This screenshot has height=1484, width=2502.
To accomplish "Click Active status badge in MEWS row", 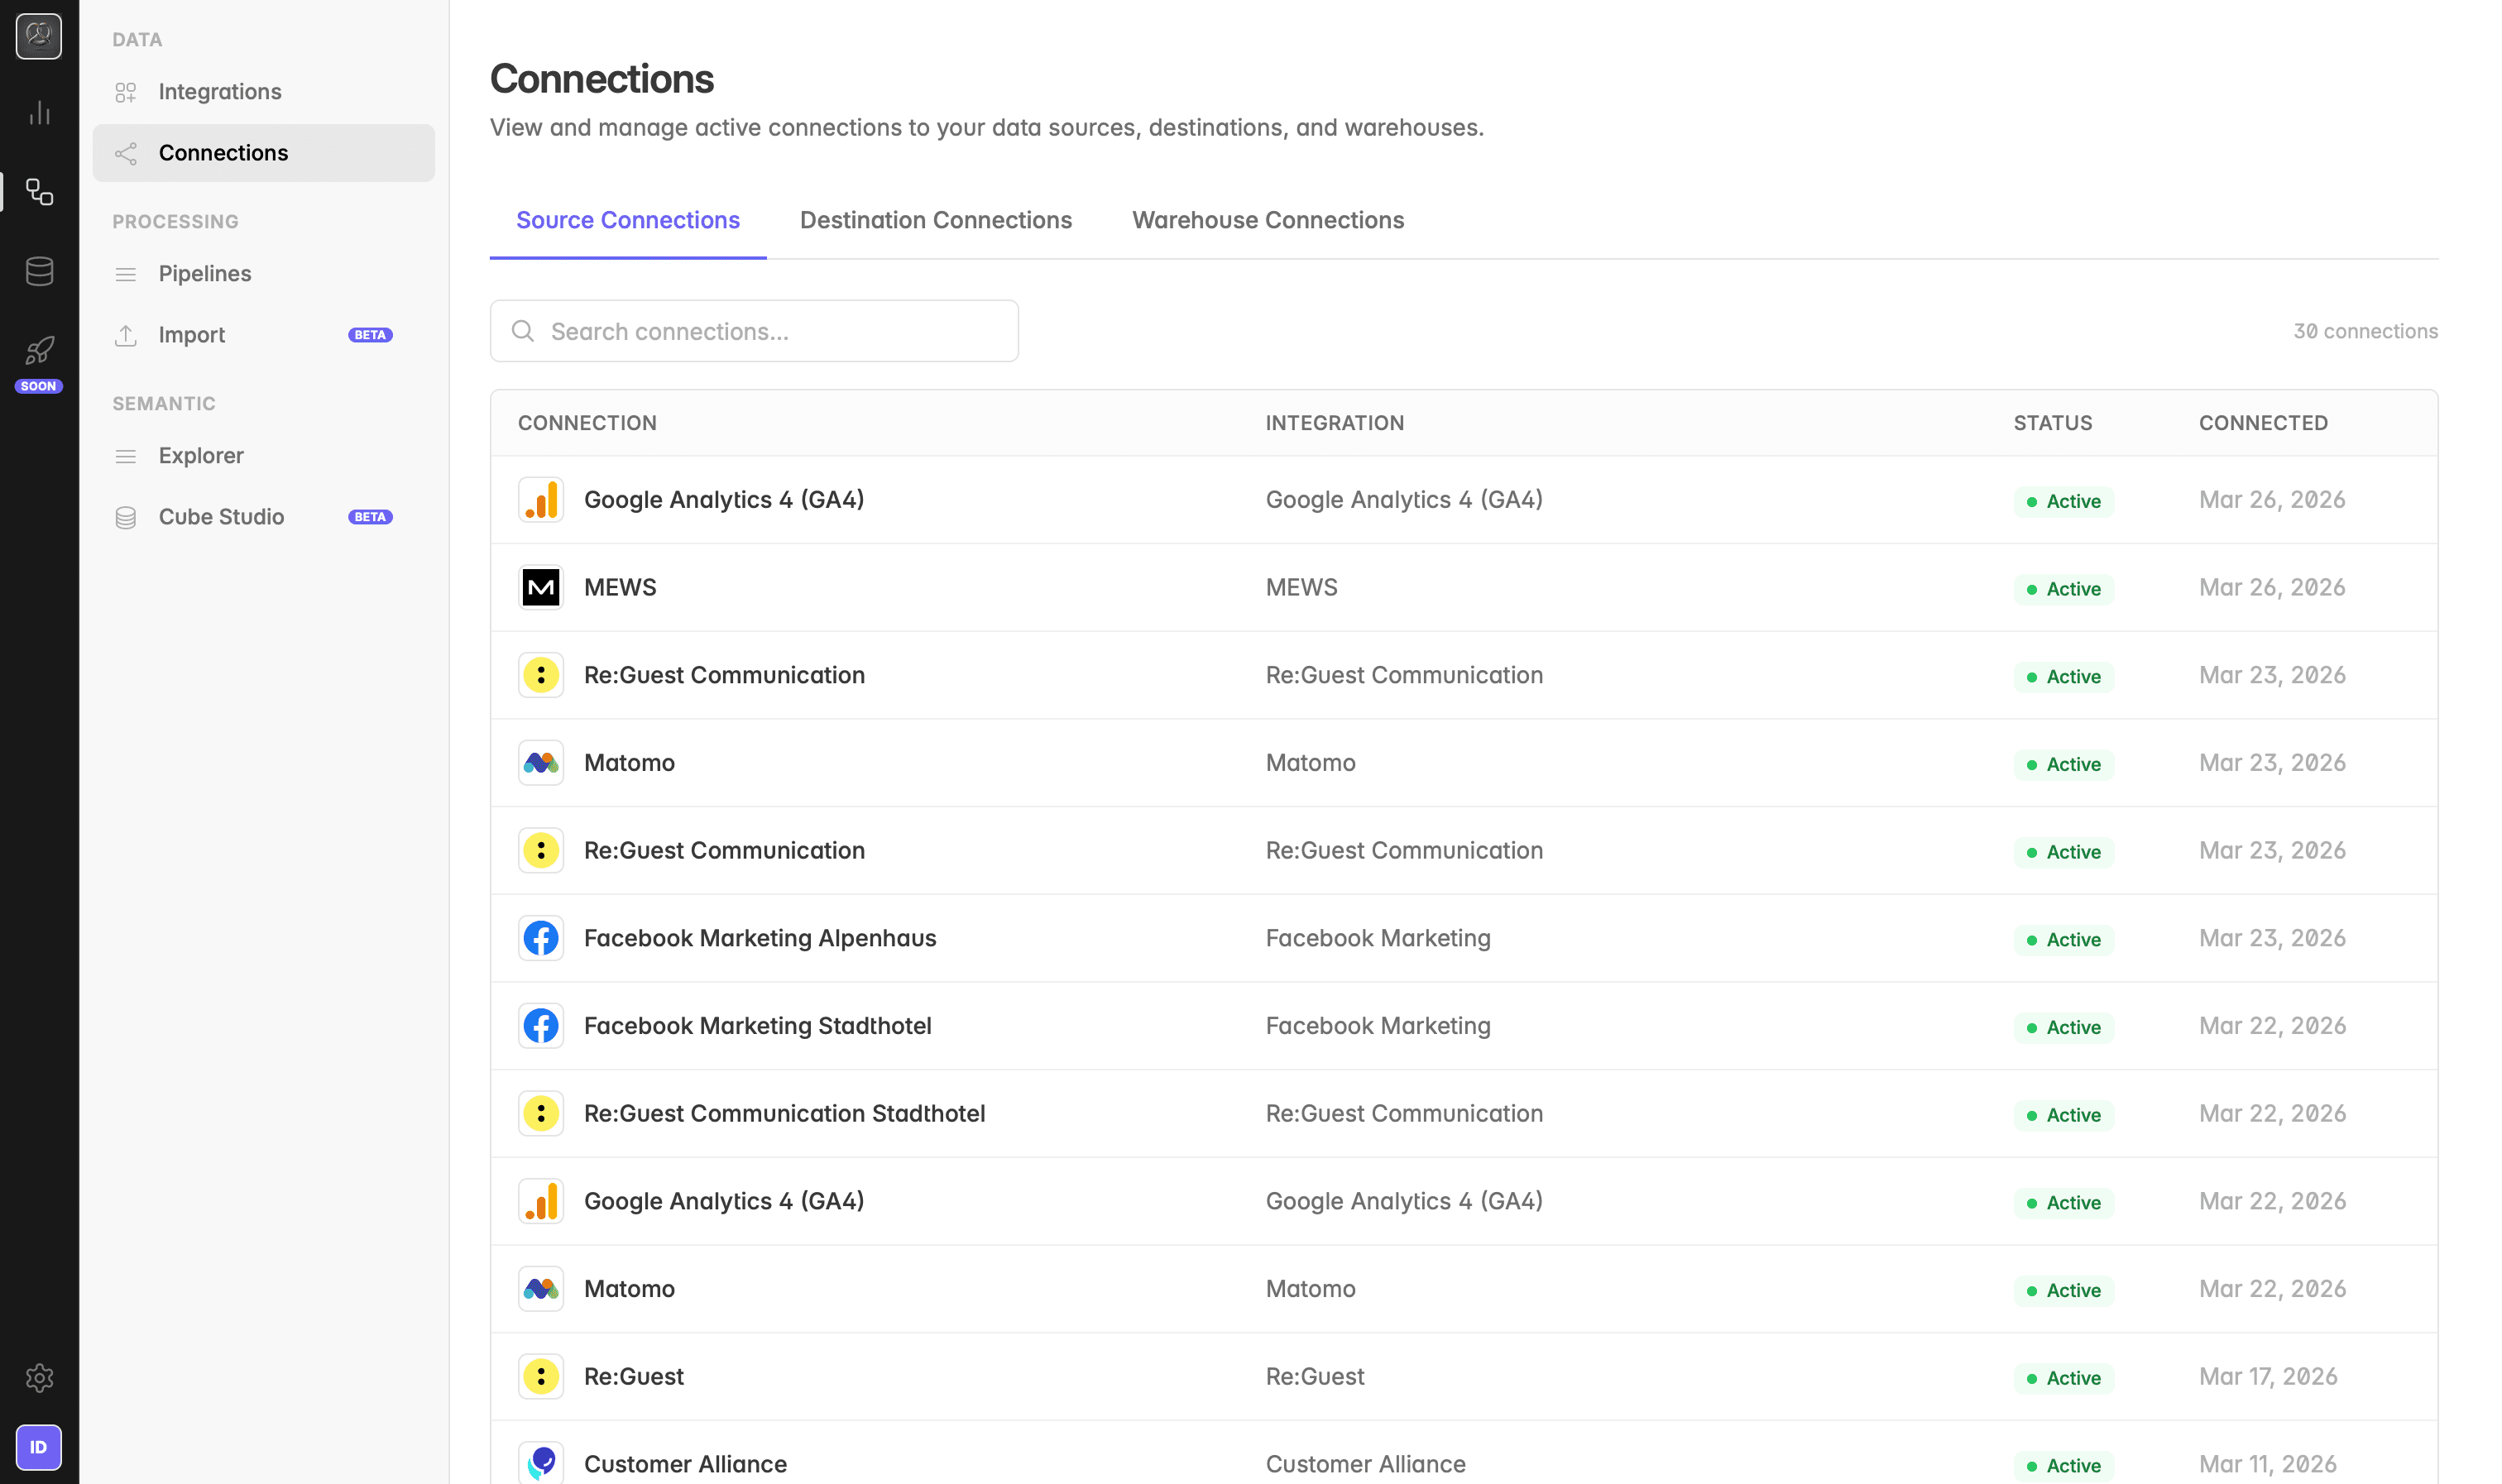I will click(2063, 589).
